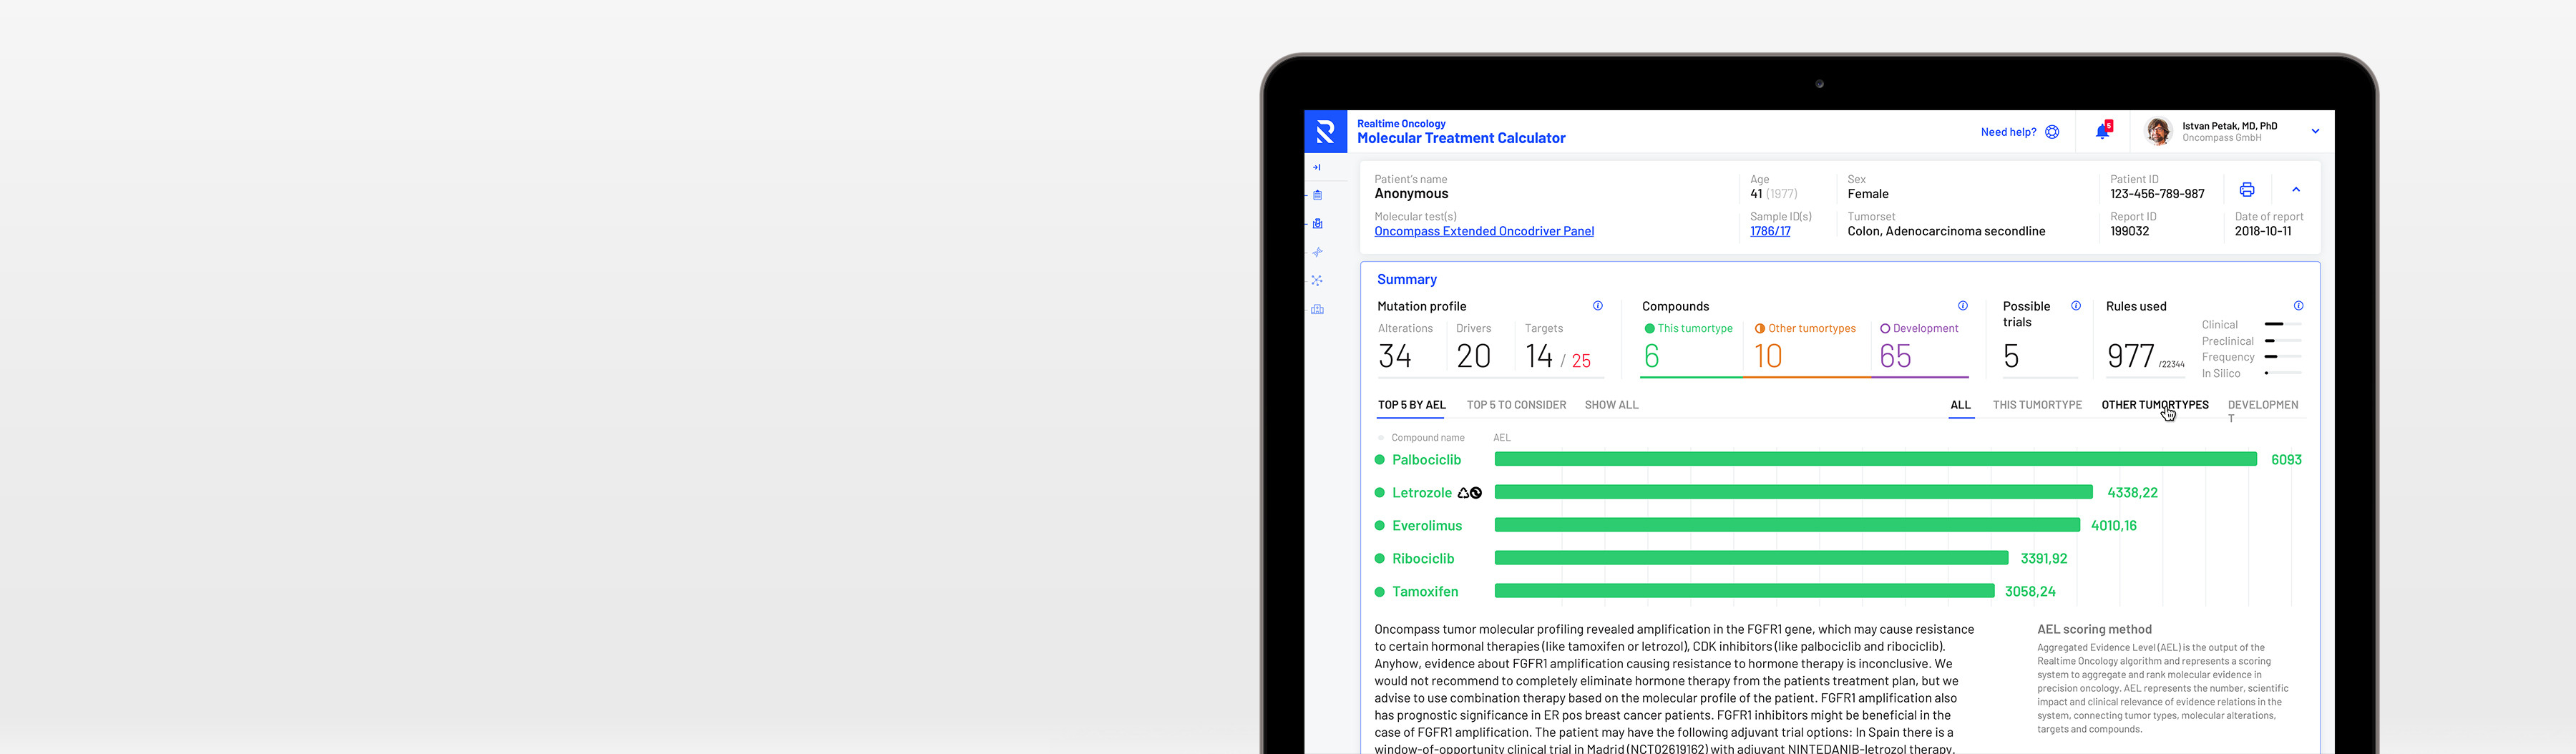
Task: Collapse the patient details panel
Action: tap(2296, 190)
